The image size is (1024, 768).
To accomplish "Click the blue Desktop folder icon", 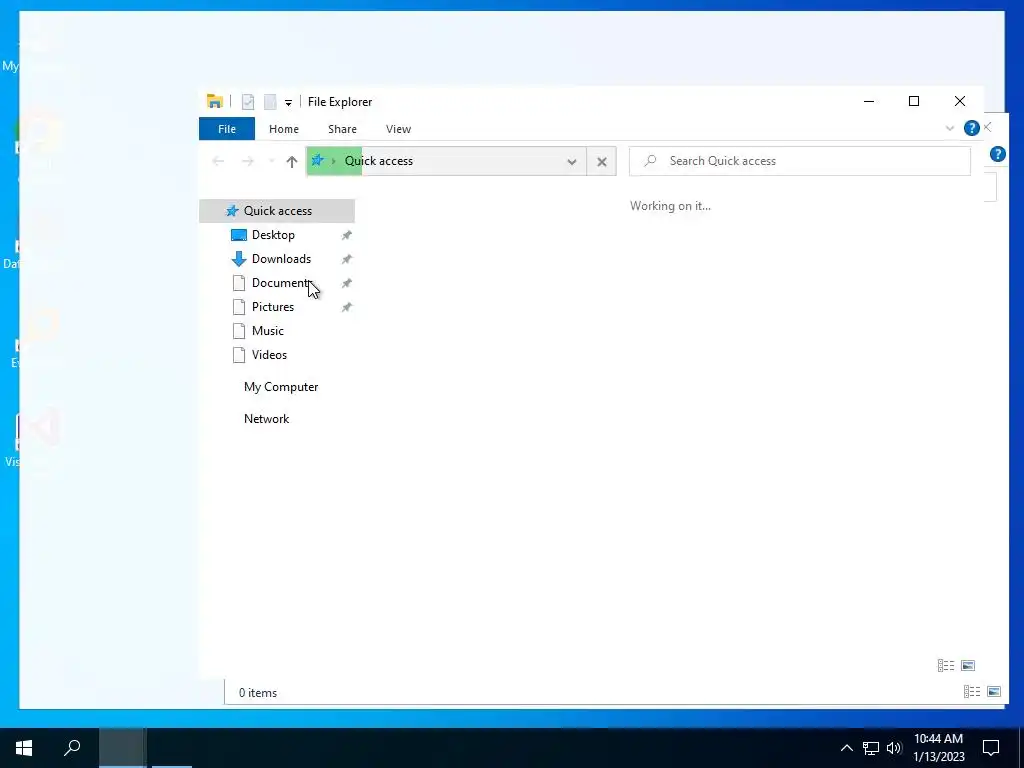I will [239, 235].
